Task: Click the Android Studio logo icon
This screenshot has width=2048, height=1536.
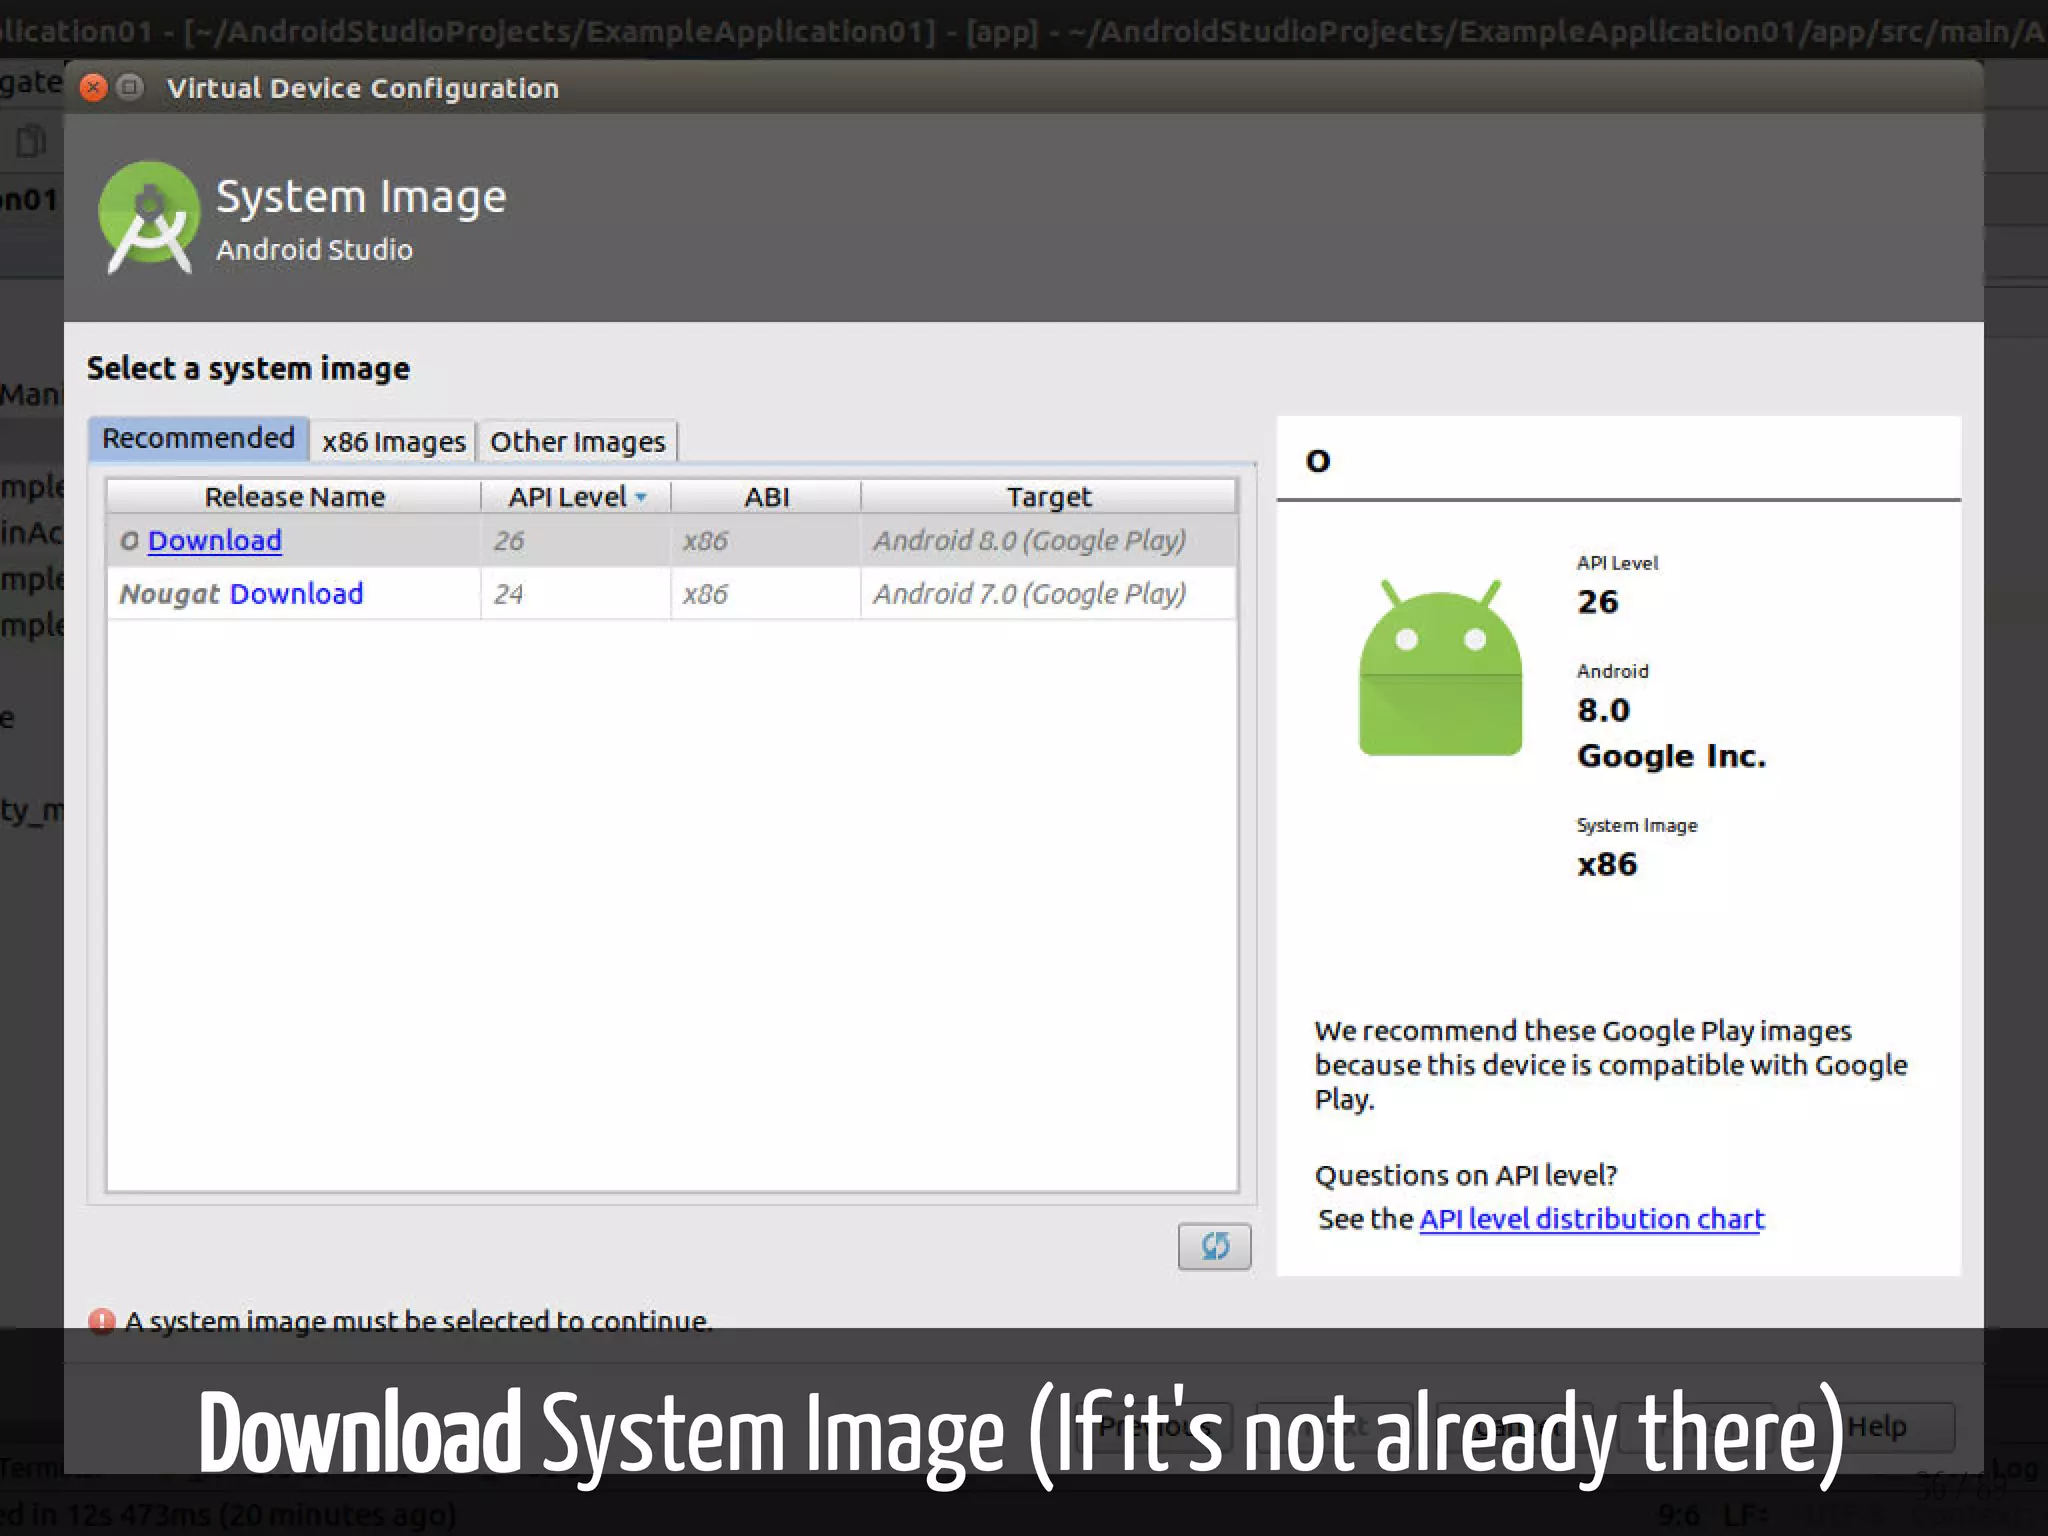Action: click(x=149, y=218)
